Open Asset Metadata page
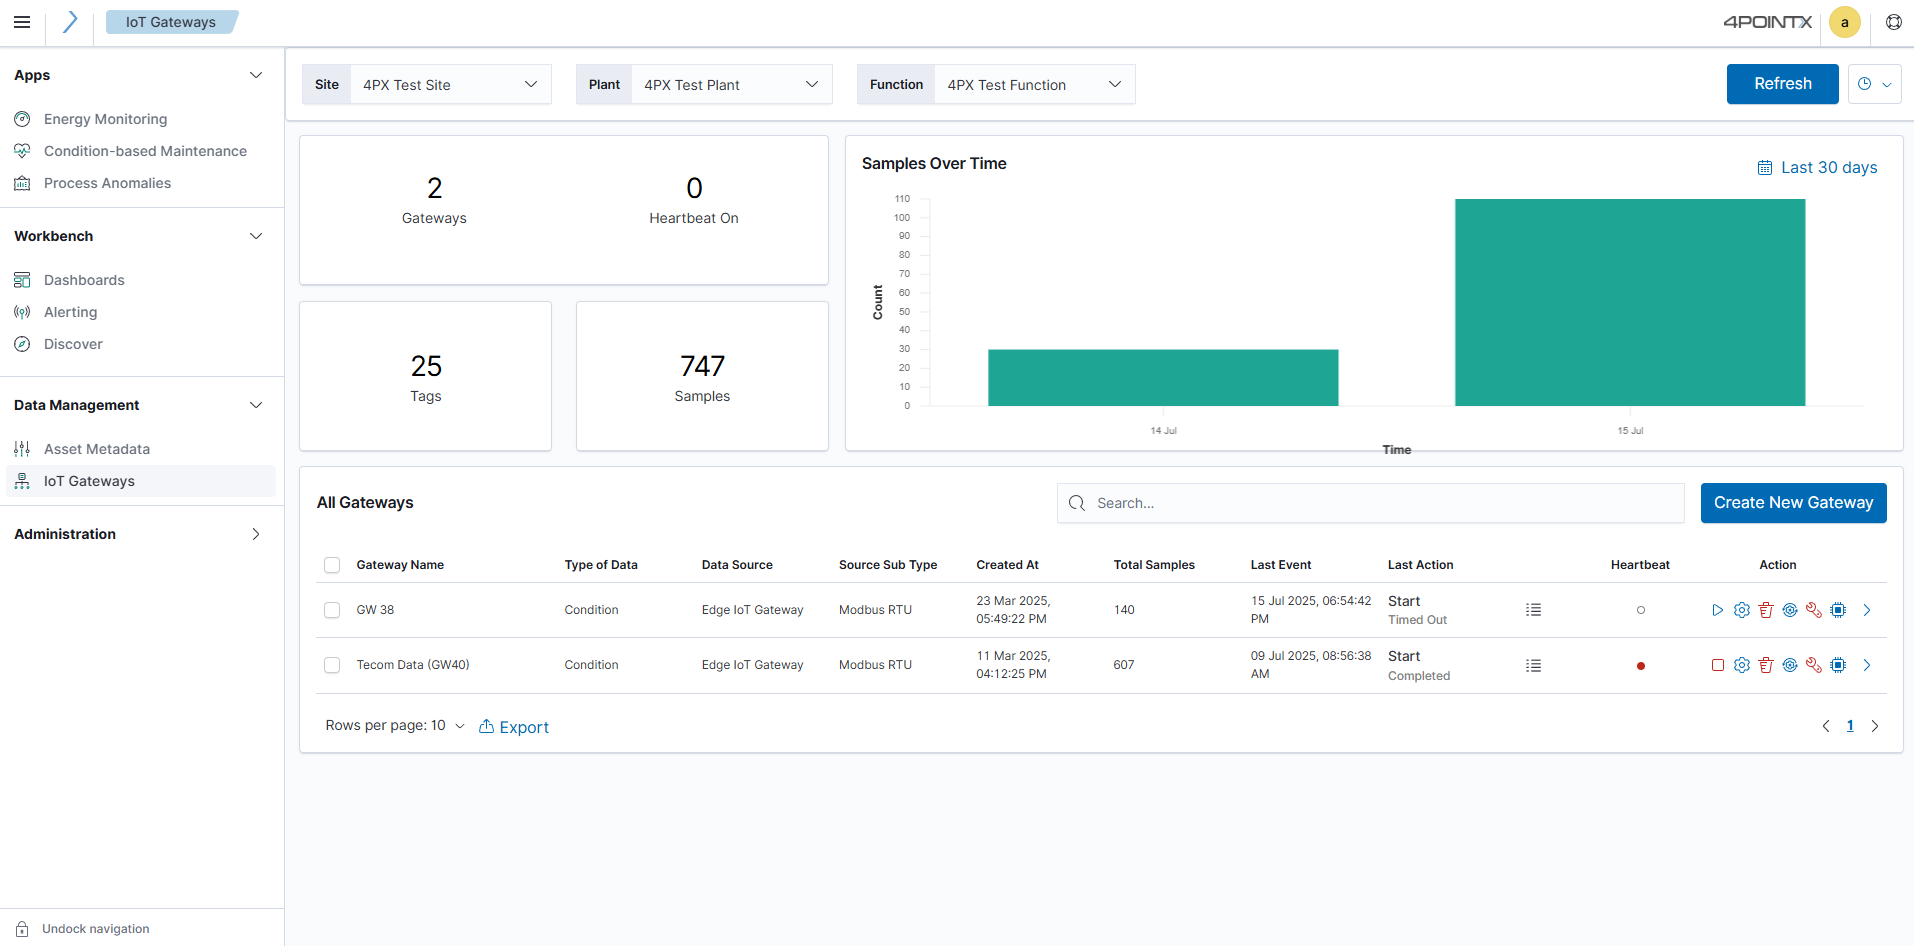Viewport: 1914px width, 946px height. (97, 449)
